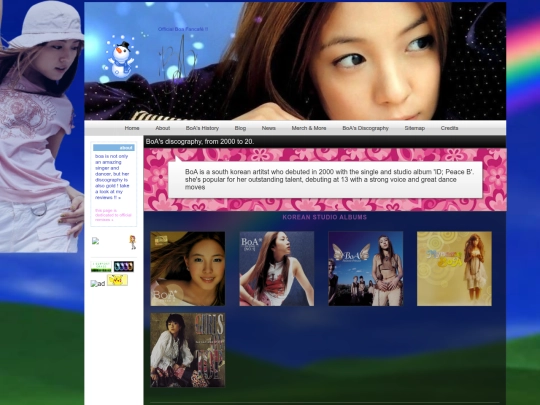The height and width of the screenshot is (405, 540).
Task: Click the pink 'dedicated to official remixes' link
Action: point(113,215)
